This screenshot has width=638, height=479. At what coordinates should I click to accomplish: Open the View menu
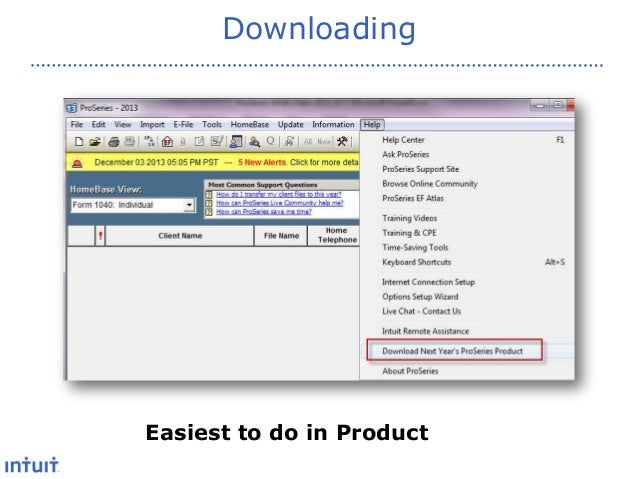click(122, 125)
